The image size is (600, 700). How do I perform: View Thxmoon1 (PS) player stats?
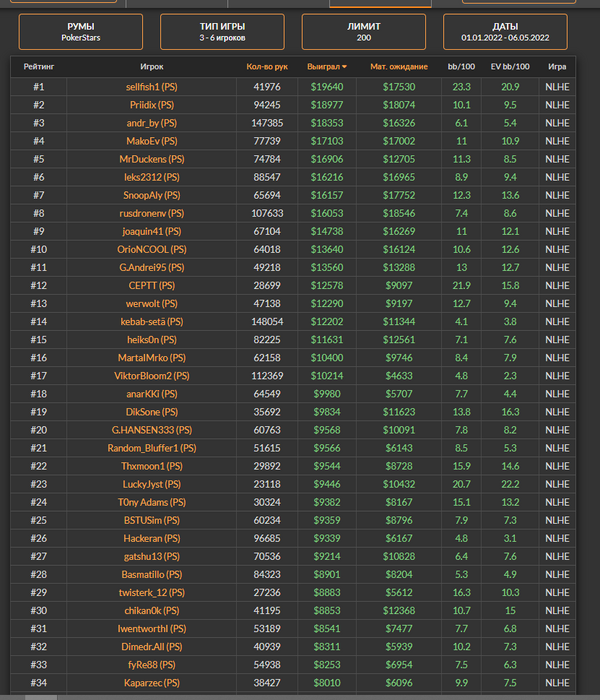tap(152, 467)
